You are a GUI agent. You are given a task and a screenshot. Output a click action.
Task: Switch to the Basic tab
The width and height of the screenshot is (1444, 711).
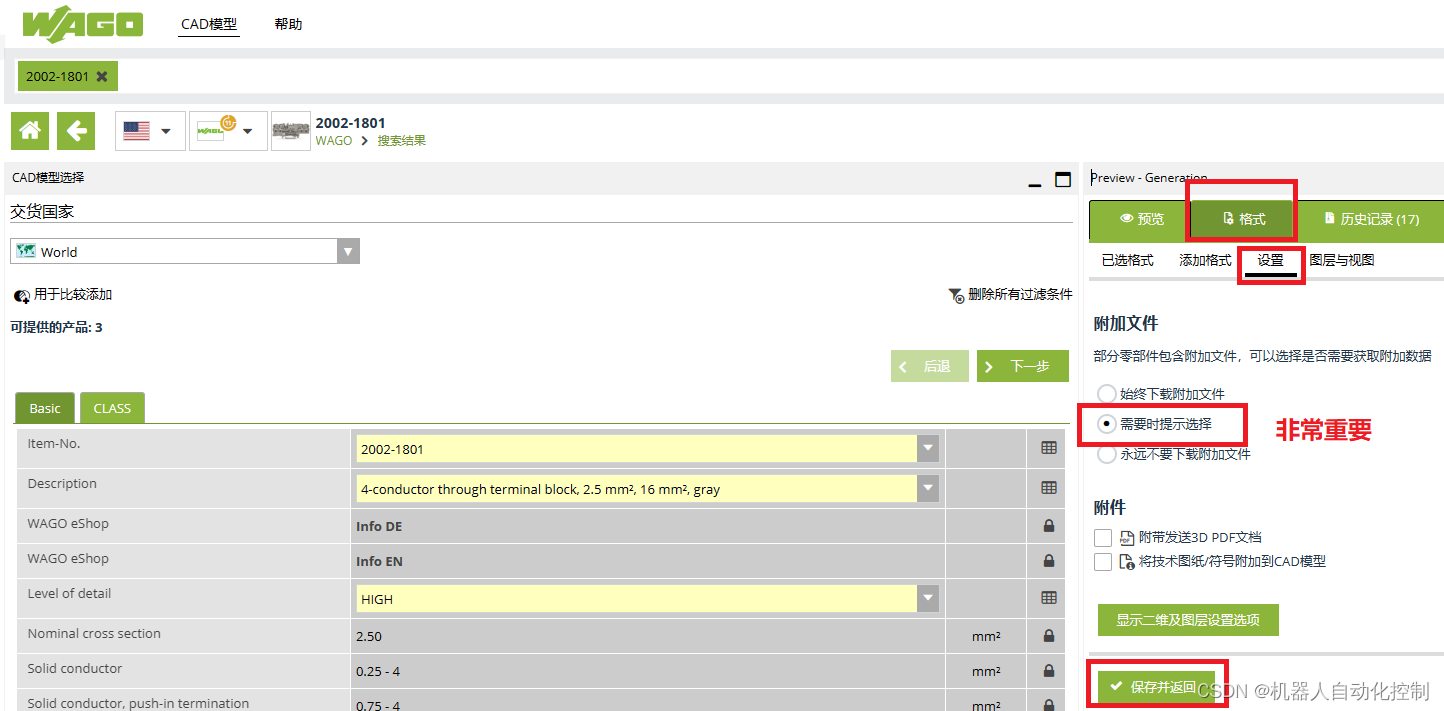pyautogui.click(x=45, y=408)
